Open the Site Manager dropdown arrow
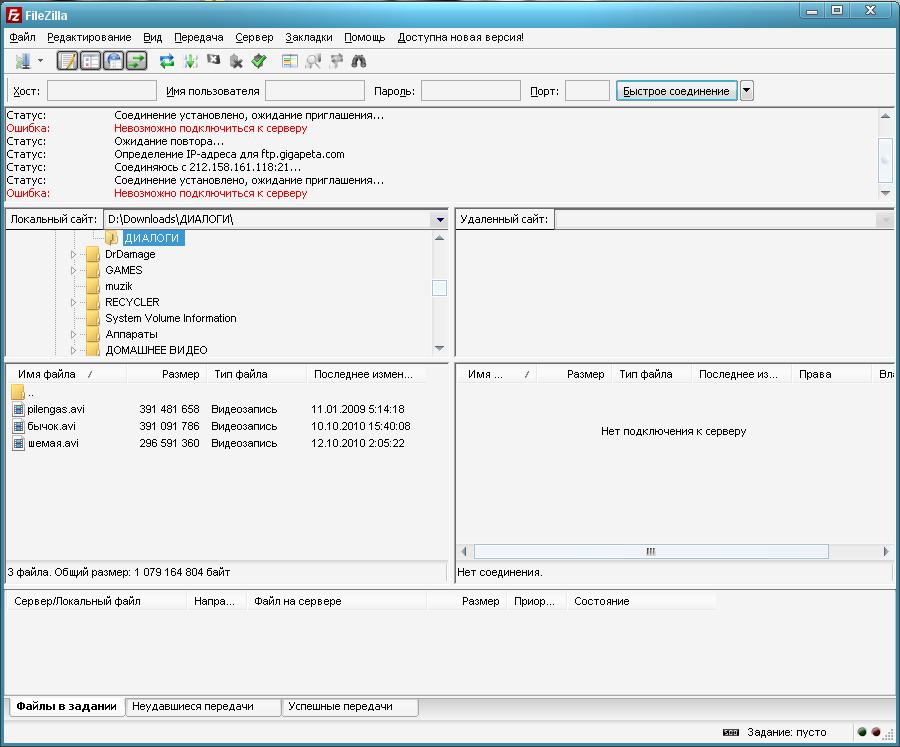The width and height of the screenshot is (900, 747). (40, 61)
